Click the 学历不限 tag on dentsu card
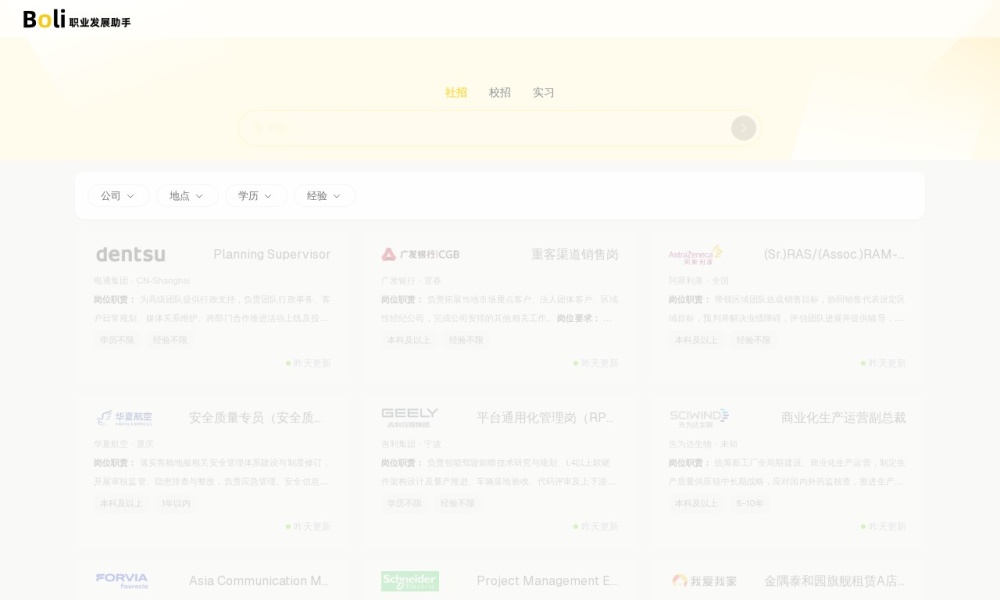1000x600 pixels. 117,340
